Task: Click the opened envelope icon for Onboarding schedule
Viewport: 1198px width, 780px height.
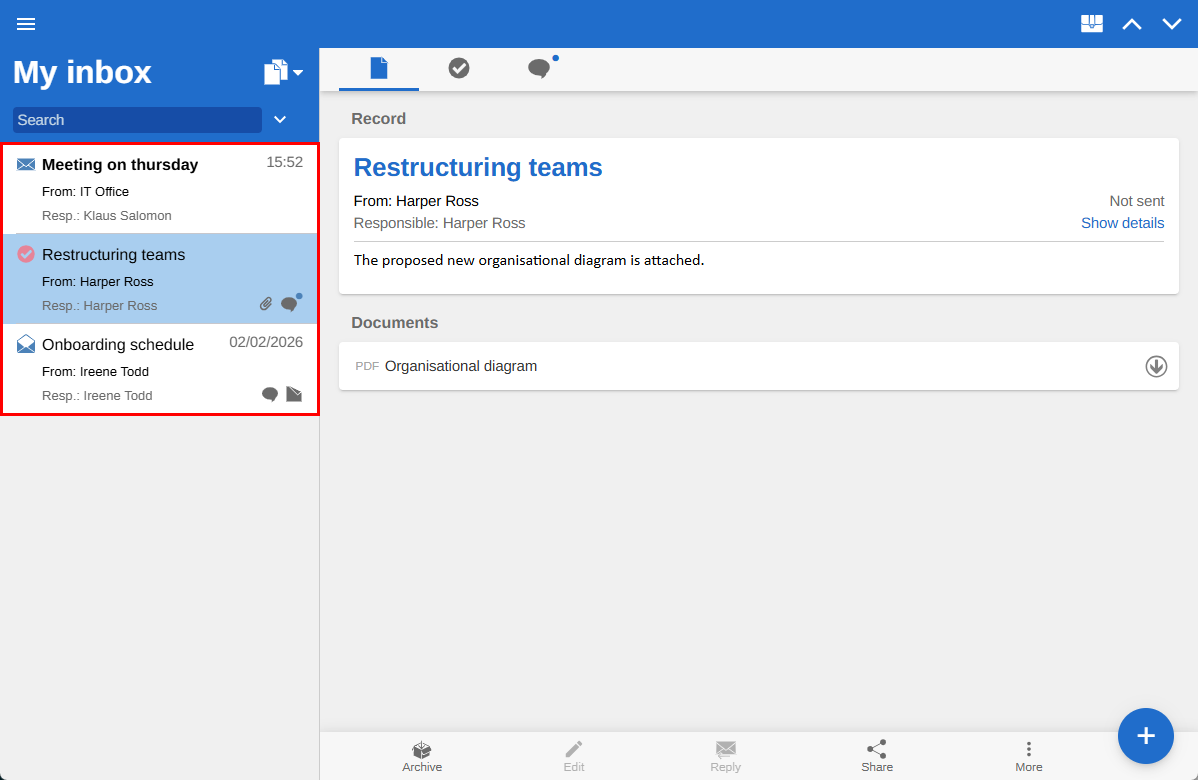Action: pyautogui.click(x=26, y=344)
